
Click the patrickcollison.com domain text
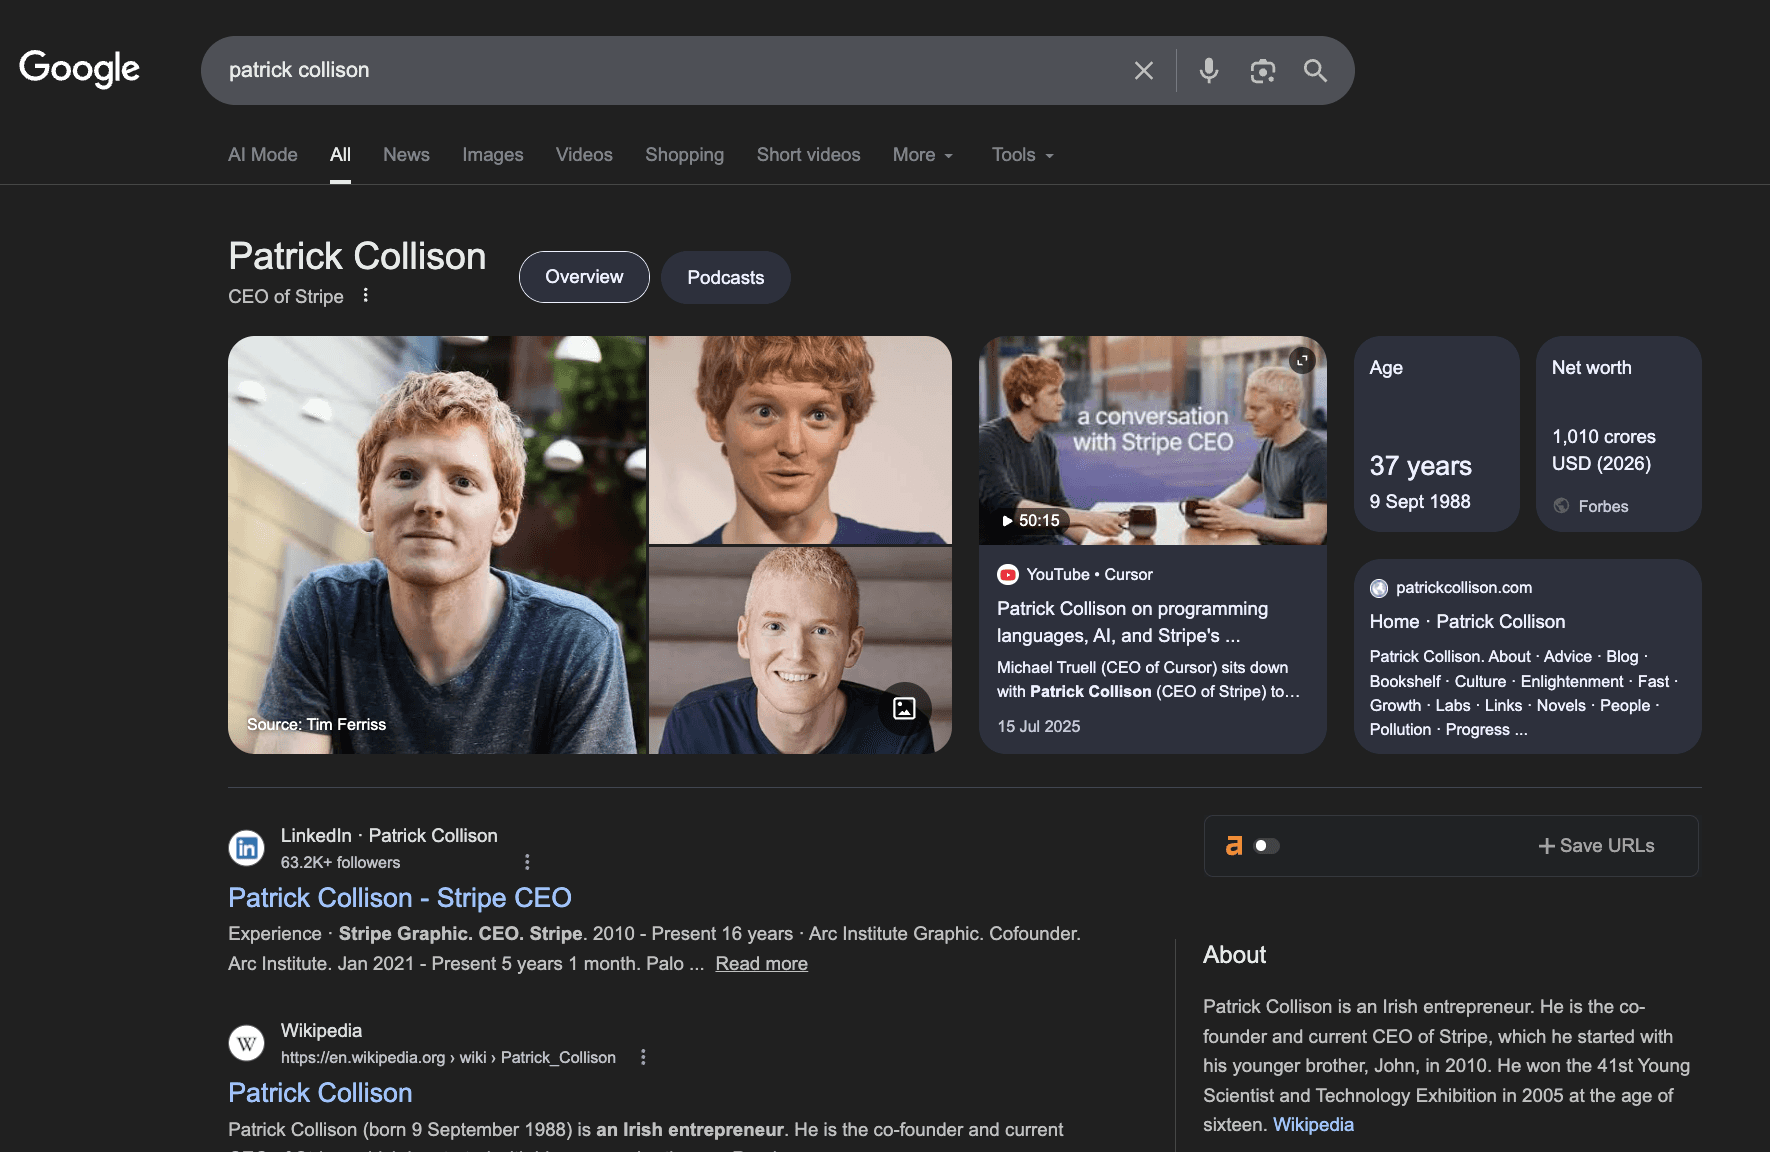coord(1464,588)
